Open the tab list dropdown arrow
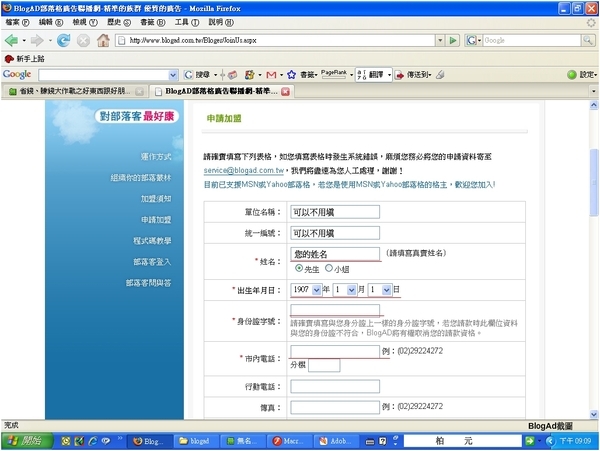The height and width of the screenshot is (451, 600). [593, 91]
